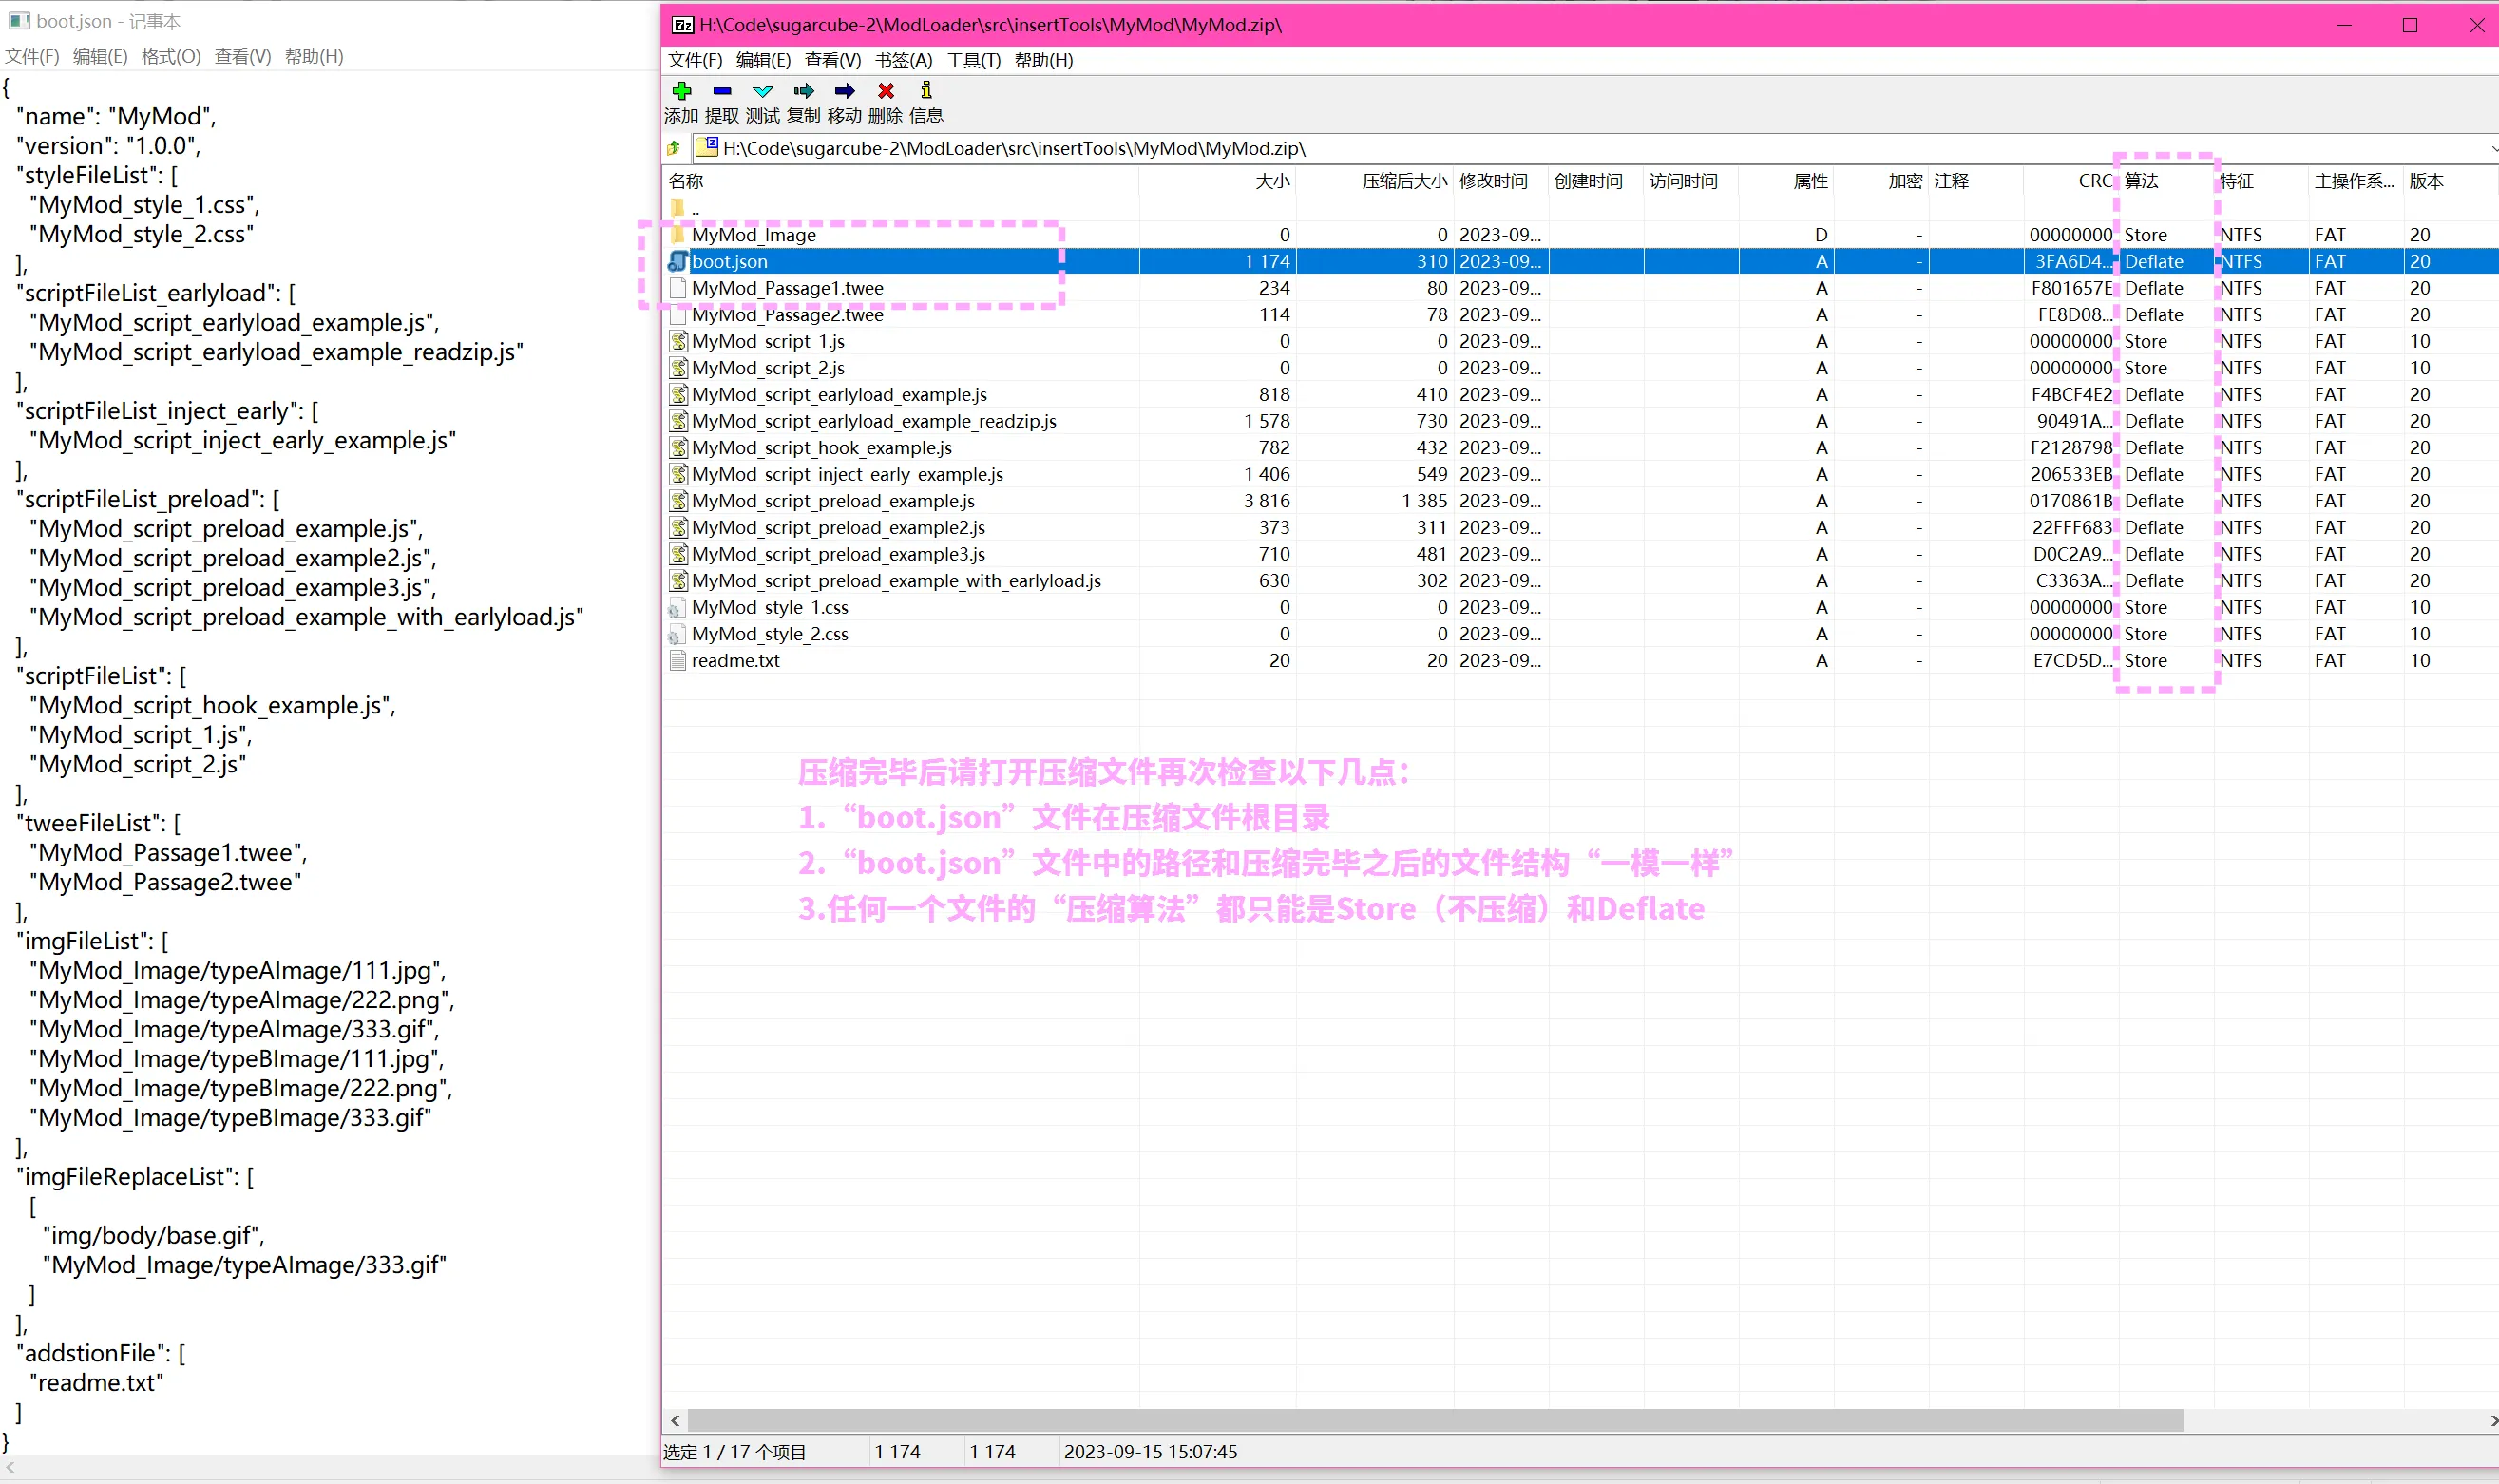2499x1484 pixels.
Task: Click the red Delete (删除) icon
Action: [886, 91]
